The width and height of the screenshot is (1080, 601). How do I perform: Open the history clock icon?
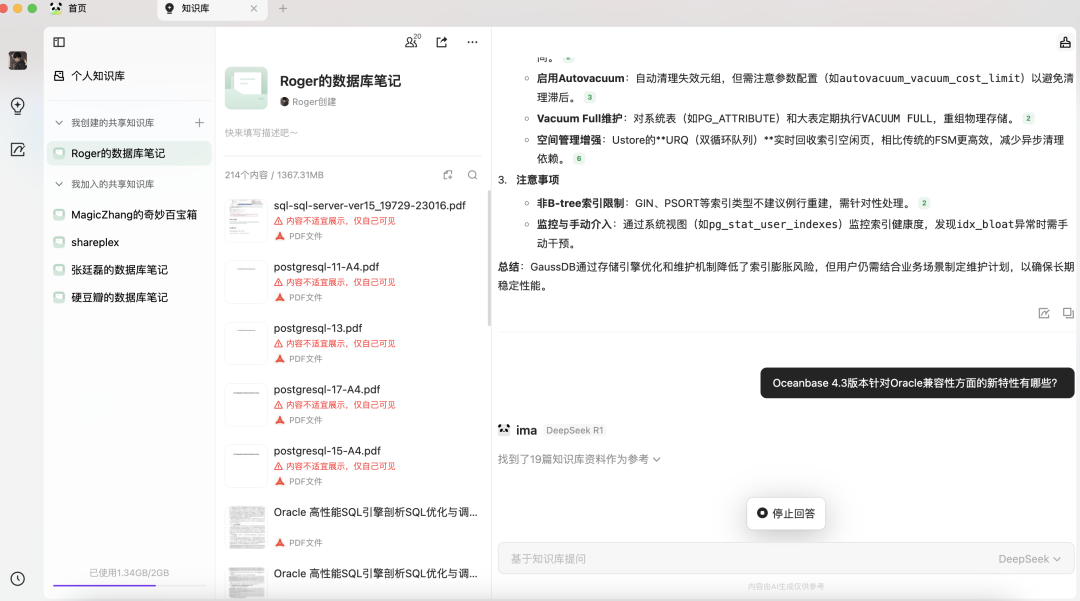tap(18, 579)
